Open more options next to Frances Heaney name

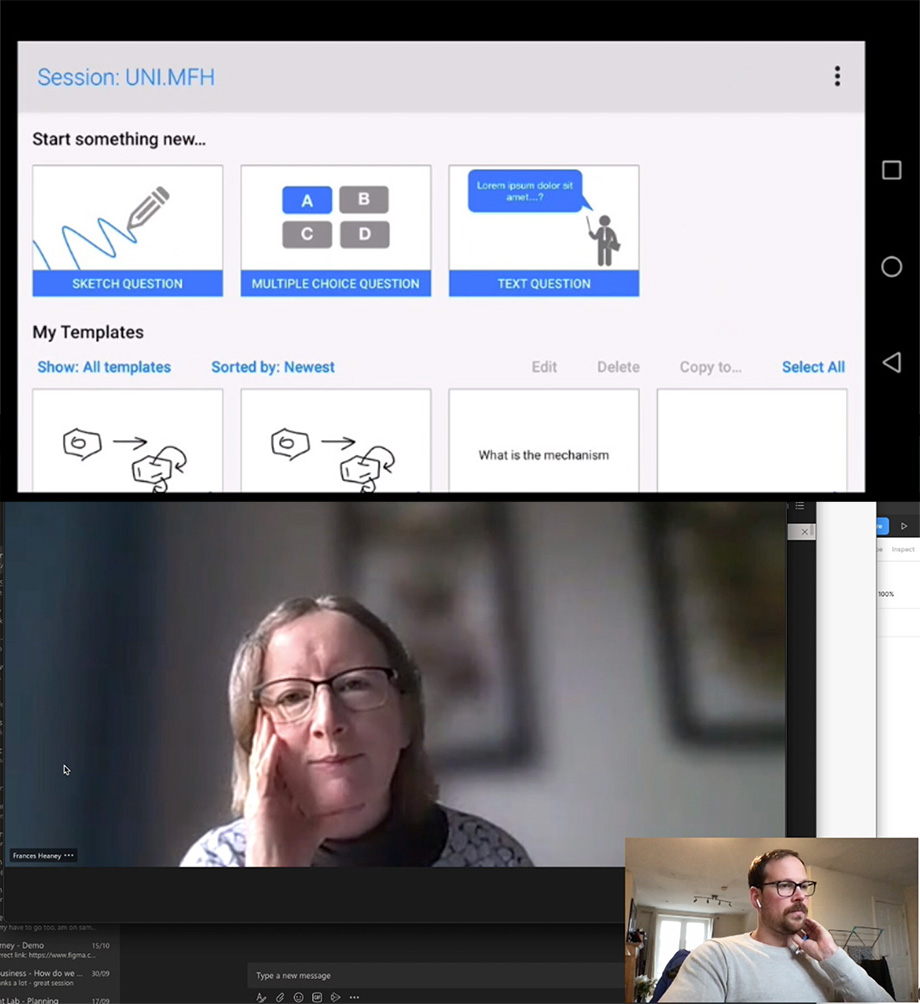pyautogui.click(x=69, y=856)
